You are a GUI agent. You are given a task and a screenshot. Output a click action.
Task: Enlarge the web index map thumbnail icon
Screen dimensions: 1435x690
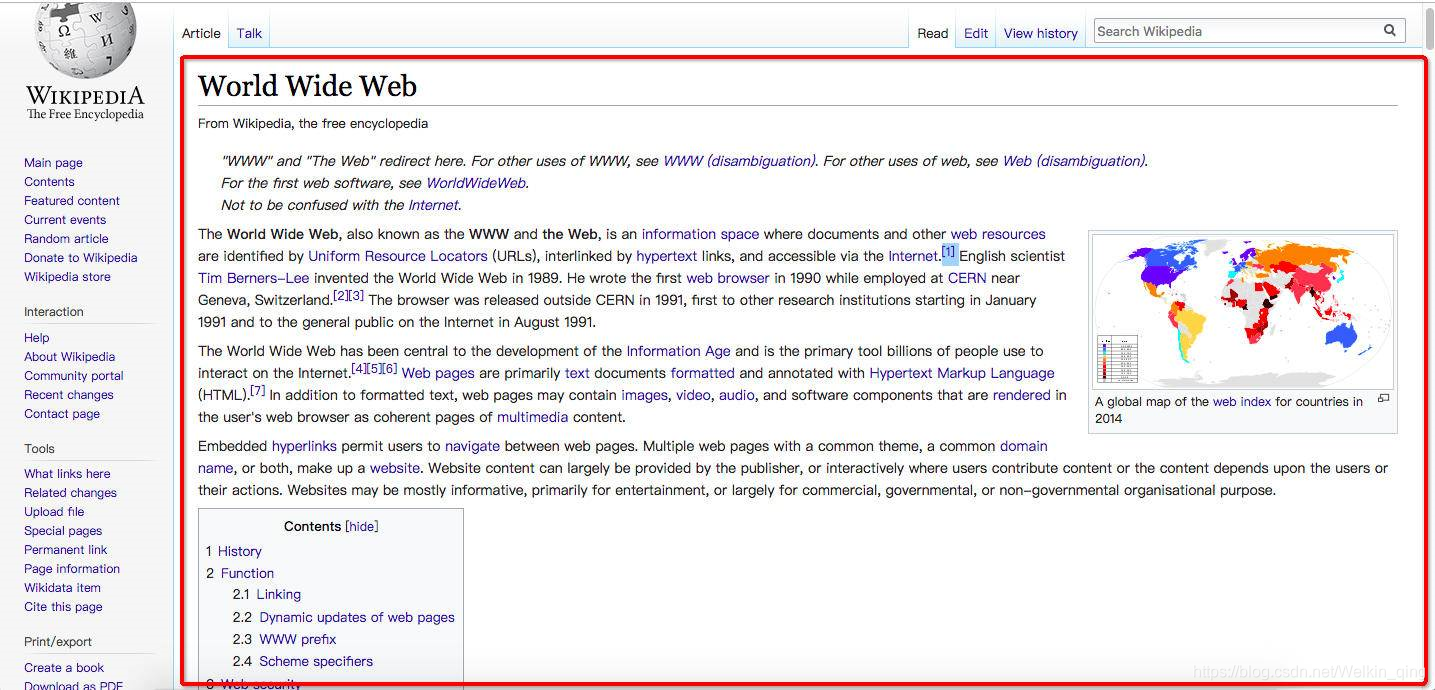click(1384, 398)
